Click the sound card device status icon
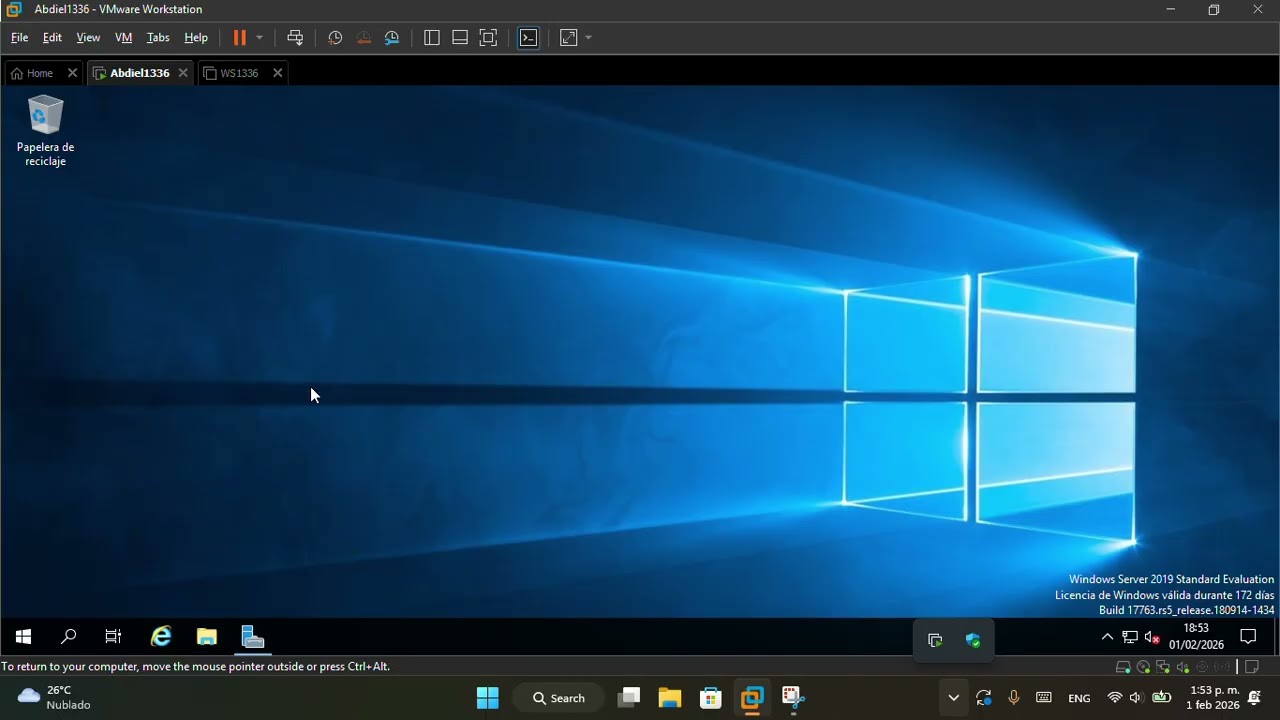Screen dimensions: 1280x720 click(1183, 667)
